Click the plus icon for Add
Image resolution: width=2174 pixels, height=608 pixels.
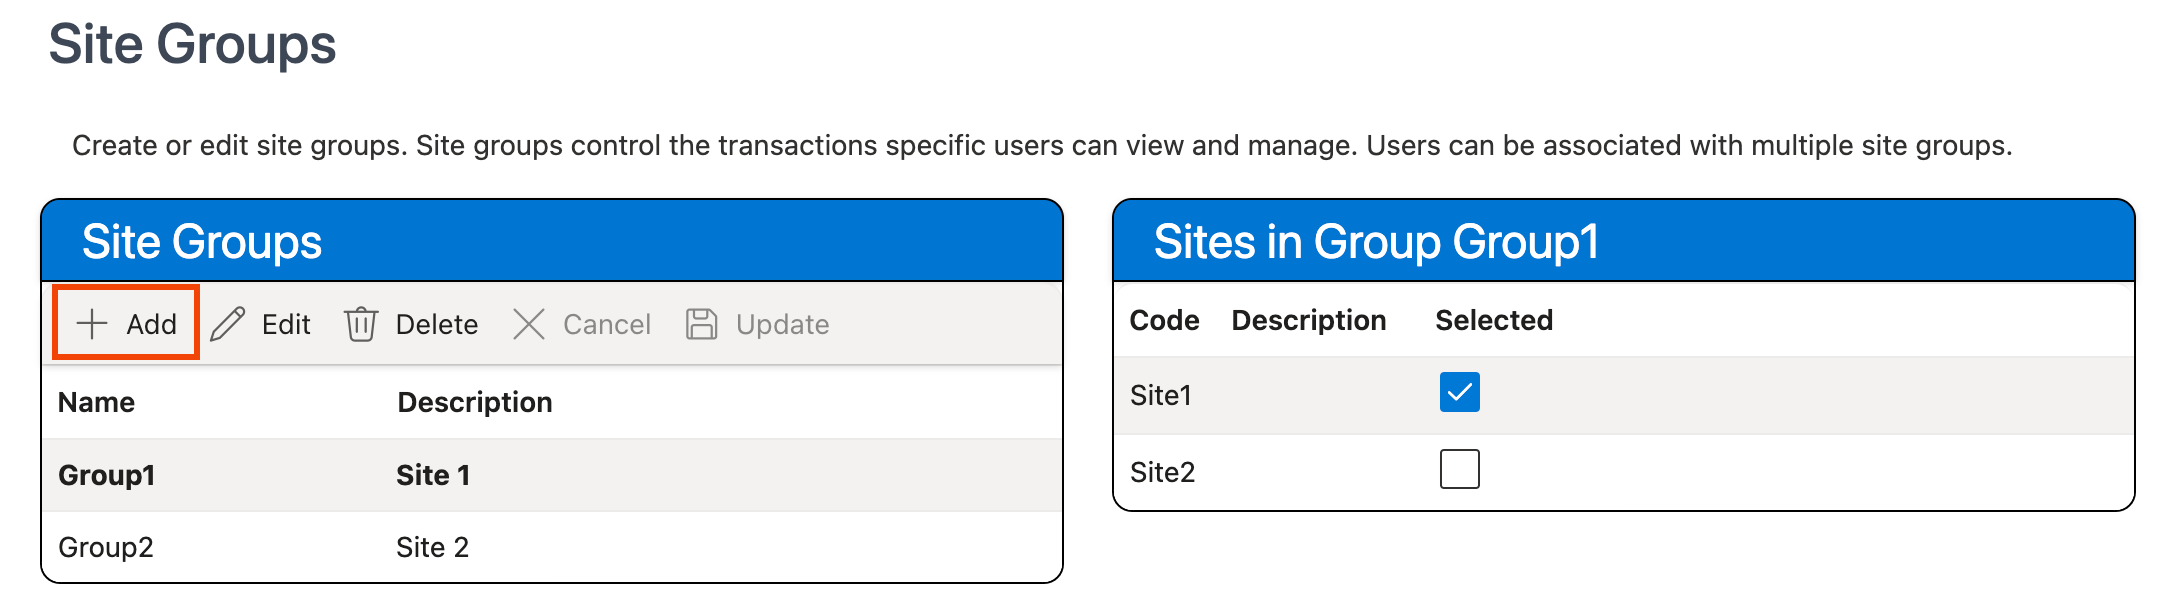(x=92, y=324)
